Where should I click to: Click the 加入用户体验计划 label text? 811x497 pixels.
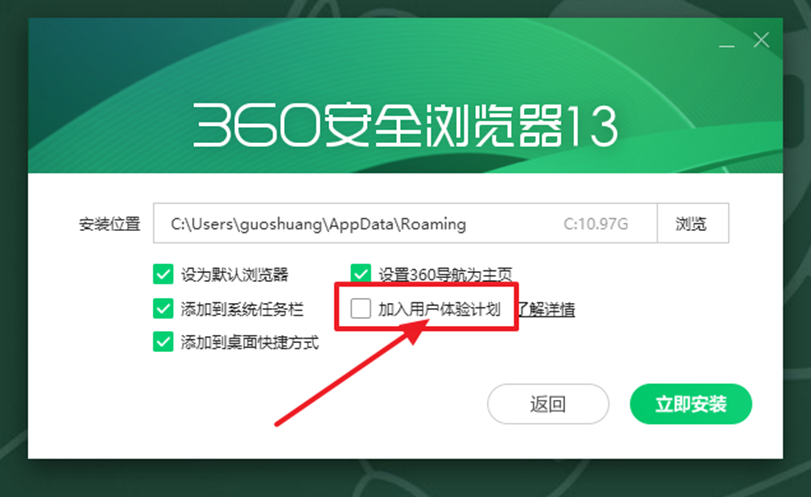point(439,309)
